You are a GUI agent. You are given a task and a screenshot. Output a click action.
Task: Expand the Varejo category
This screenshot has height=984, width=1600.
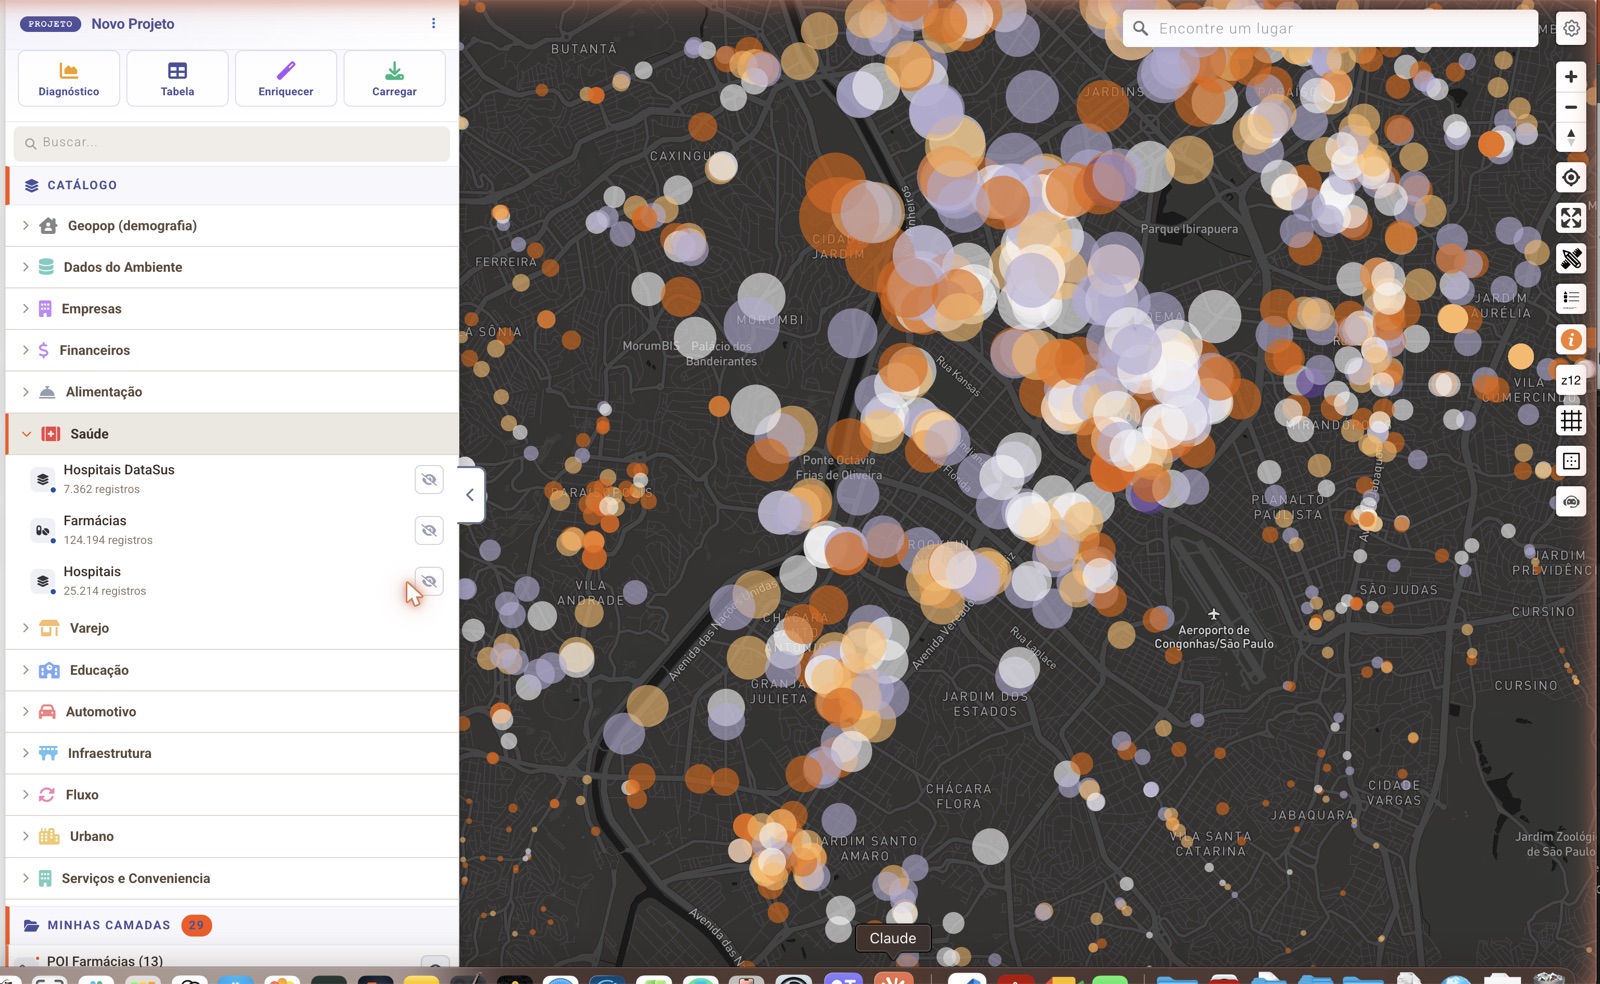pos(232,628)
